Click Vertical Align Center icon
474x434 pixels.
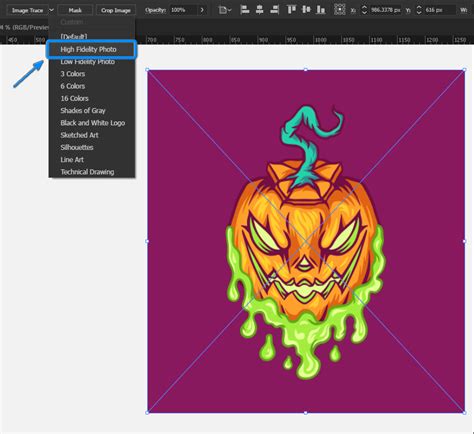coord(306,10)
